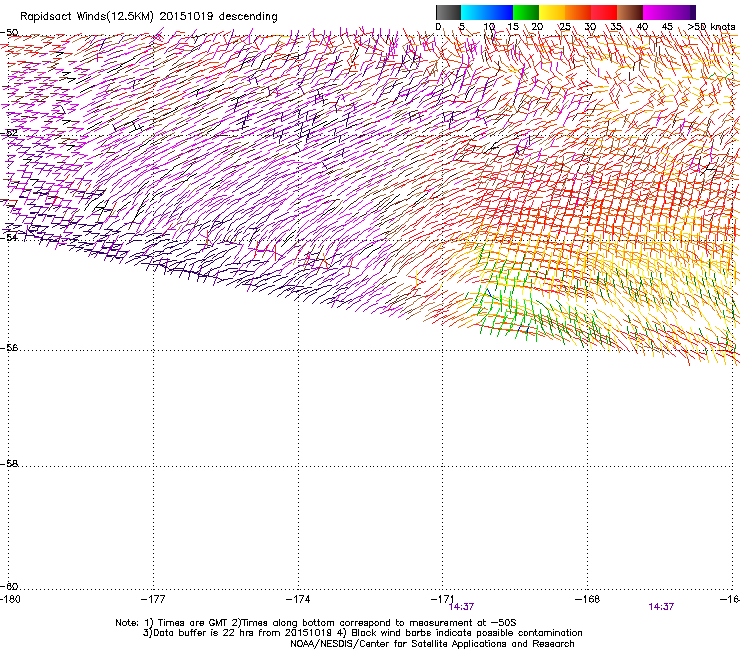Click the -56 latitude axis label
Screen dimensions: 740x650
tap(9, 347)
